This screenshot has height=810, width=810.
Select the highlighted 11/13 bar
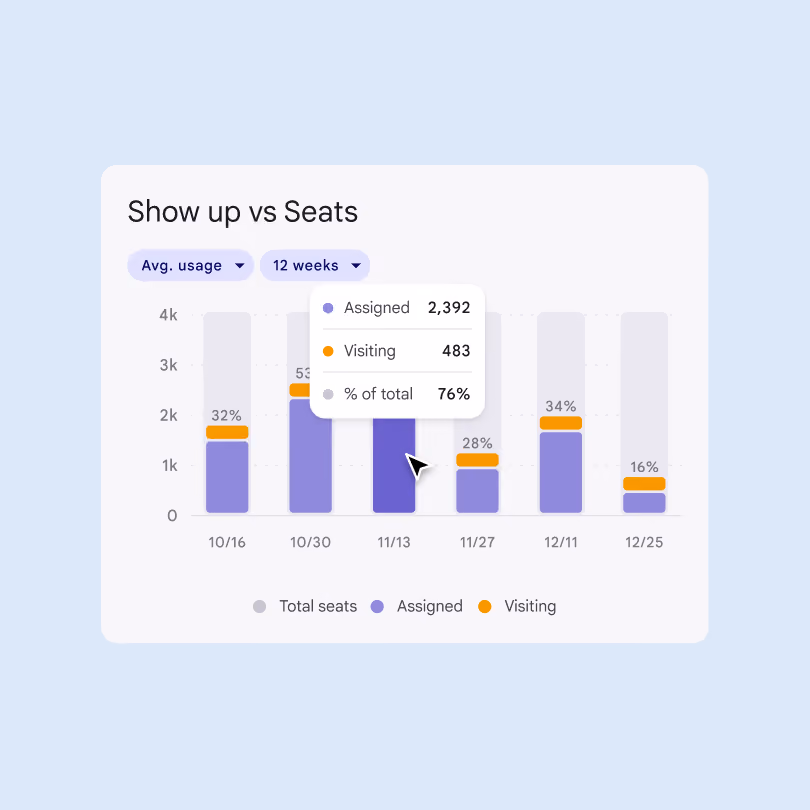pos(394,465)
